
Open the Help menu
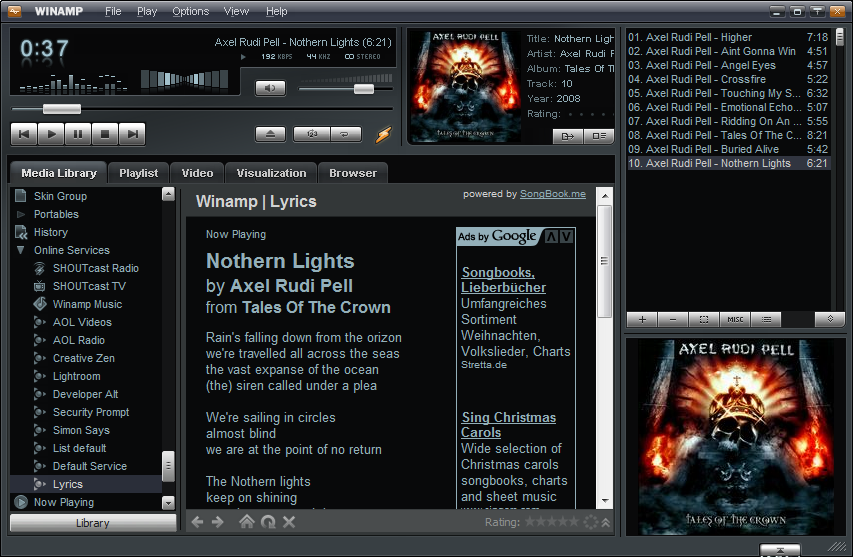tap(276, 11)
